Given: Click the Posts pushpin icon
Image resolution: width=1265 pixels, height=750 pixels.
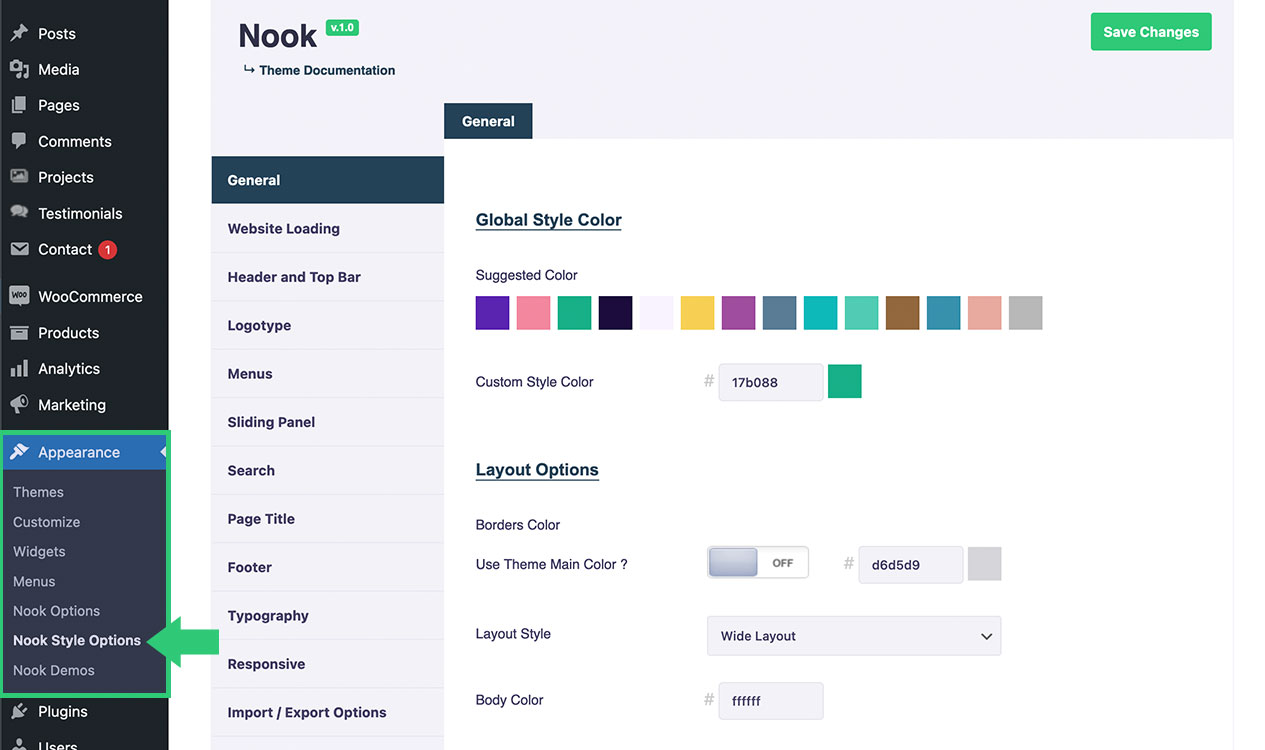Looking at the screenshot, I should point(19,33).
